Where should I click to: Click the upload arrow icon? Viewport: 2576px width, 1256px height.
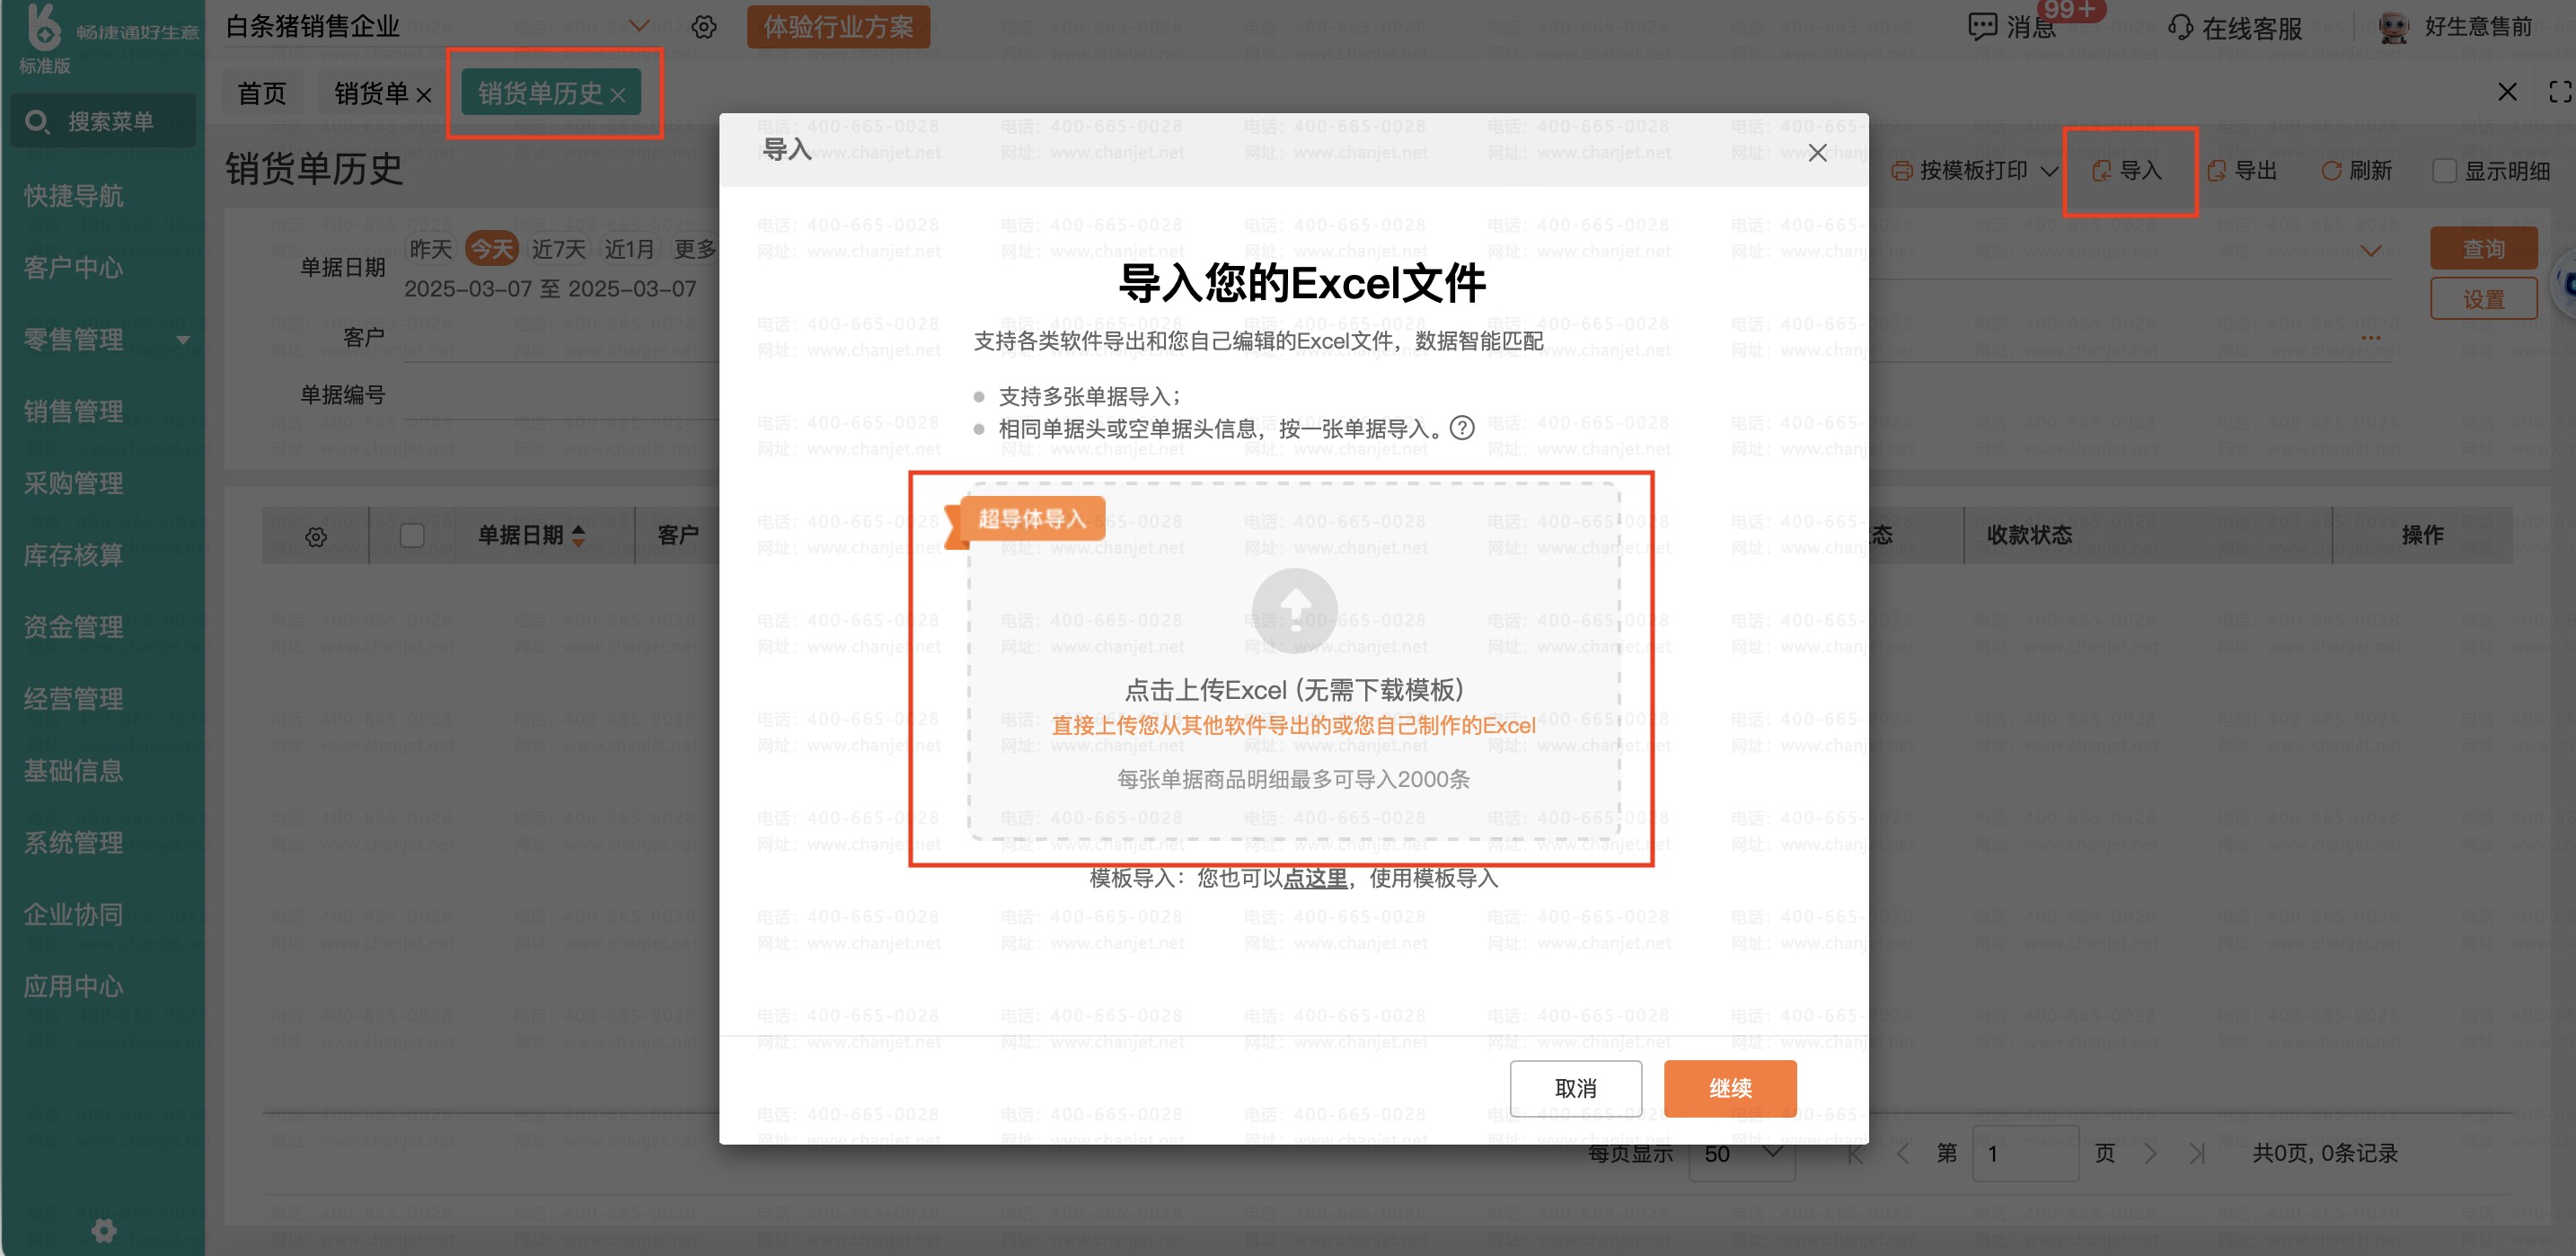tap(1295, 610)
